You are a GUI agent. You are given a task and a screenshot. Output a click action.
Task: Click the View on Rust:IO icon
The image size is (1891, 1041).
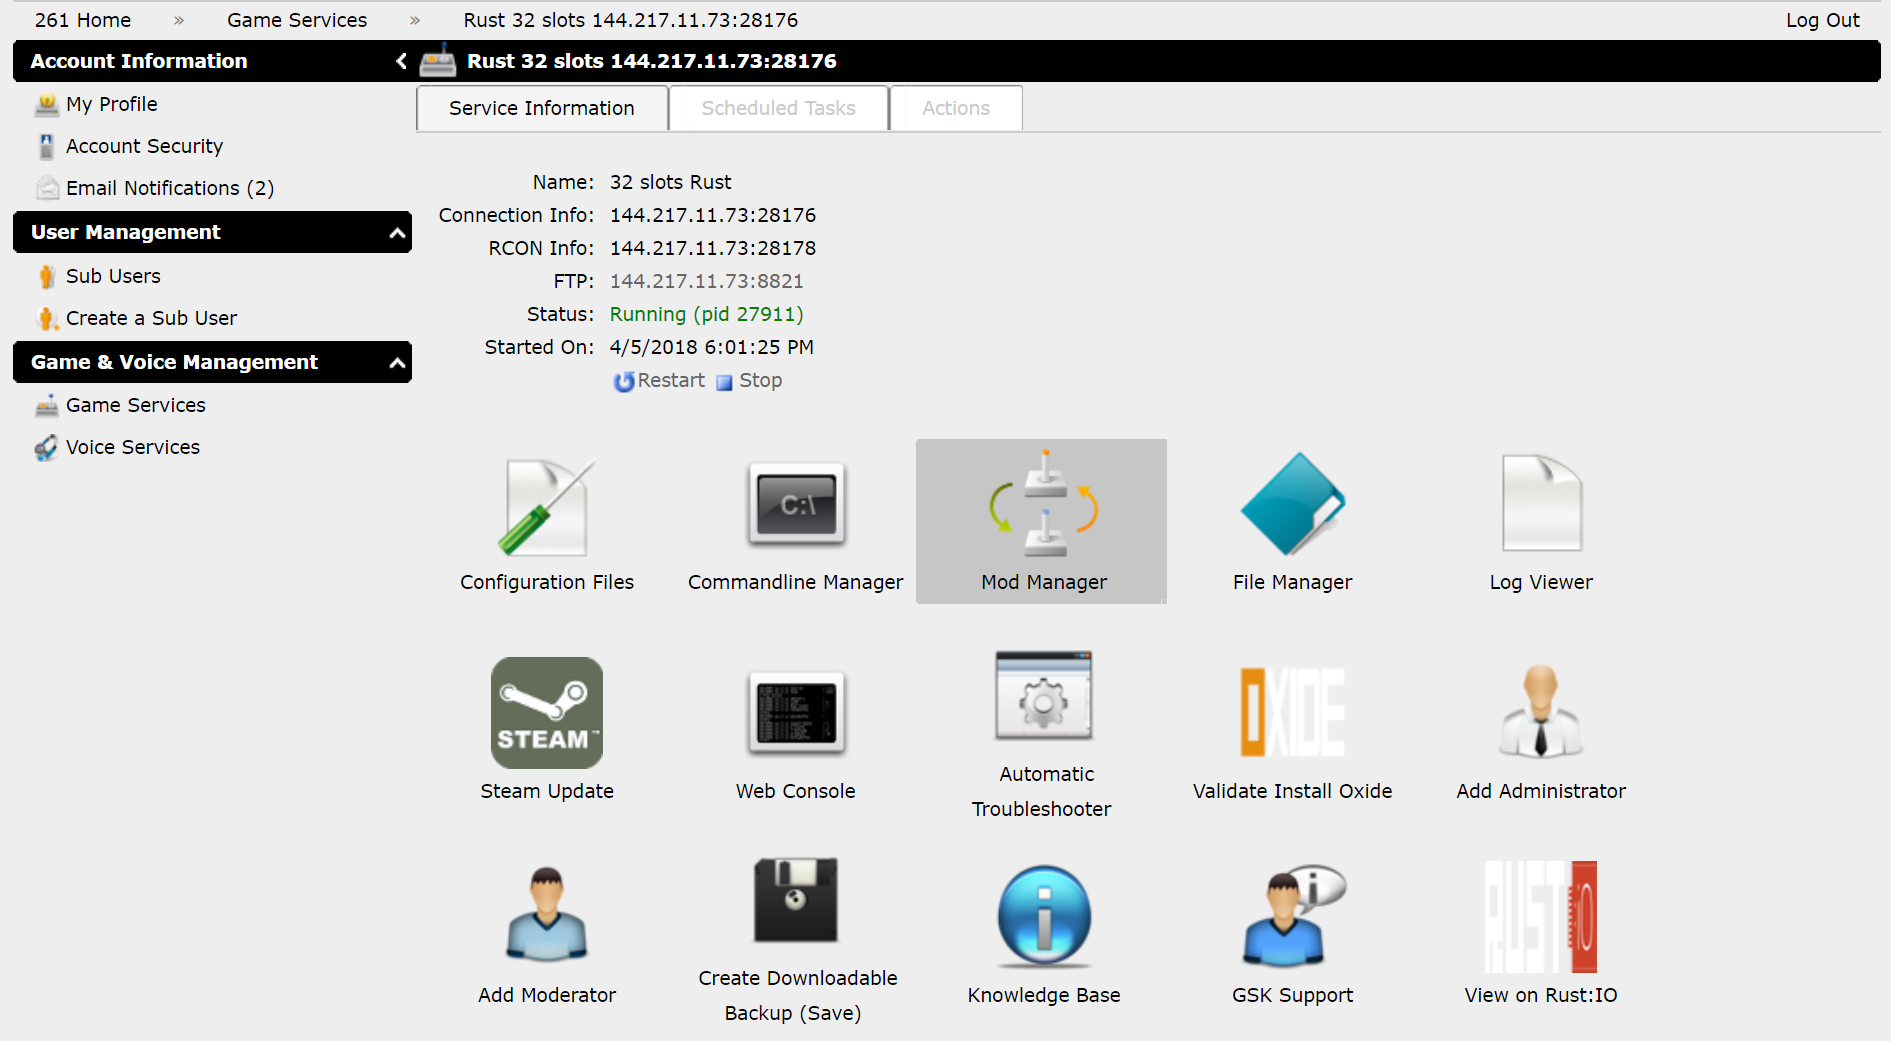coord(1541,917)
